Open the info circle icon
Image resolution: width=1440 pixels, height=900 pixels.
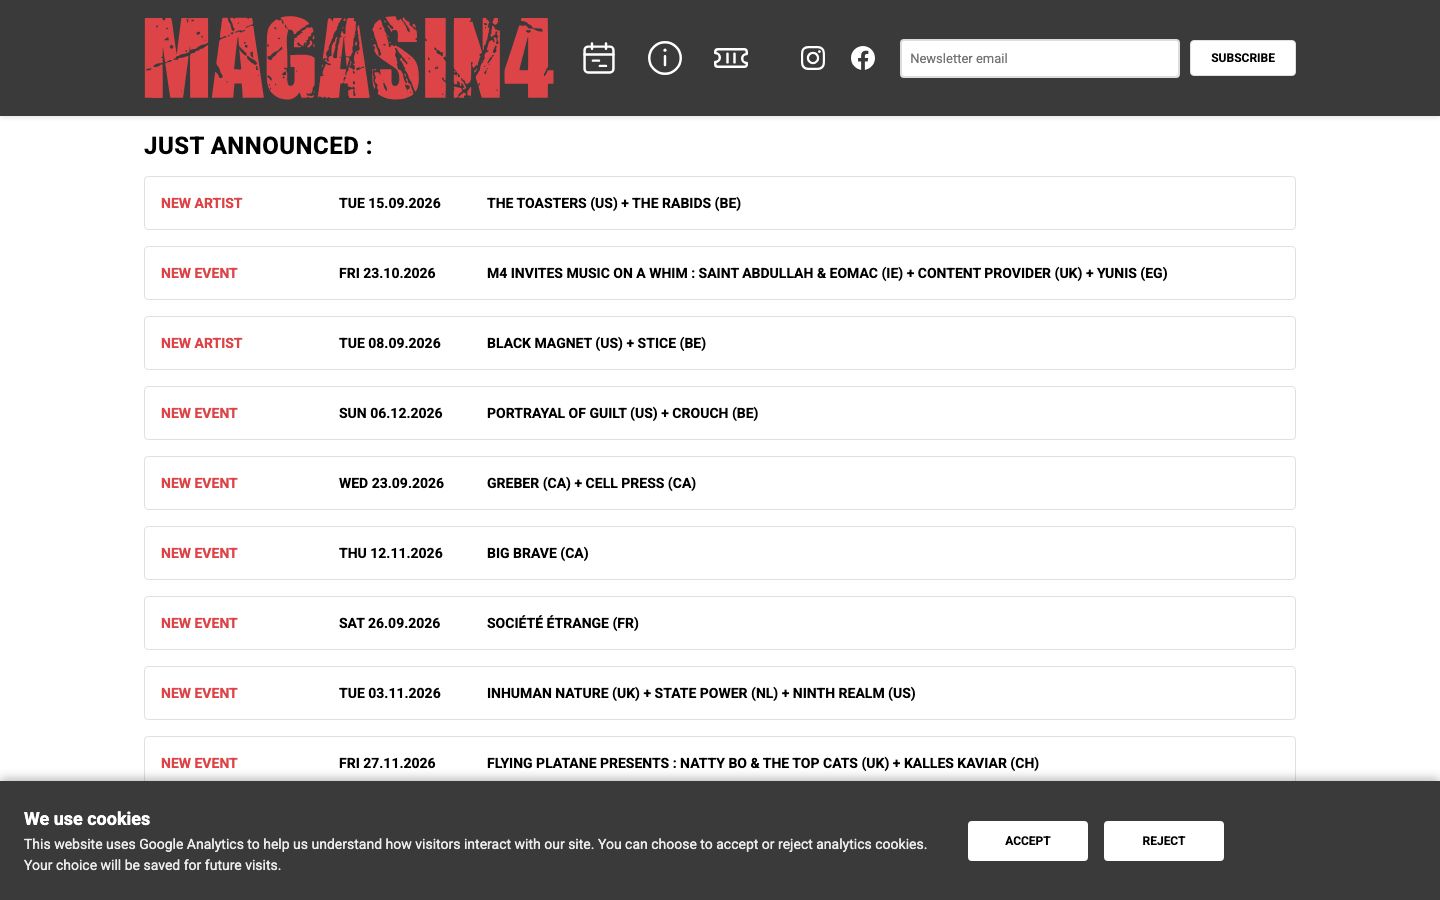[664, 58]
